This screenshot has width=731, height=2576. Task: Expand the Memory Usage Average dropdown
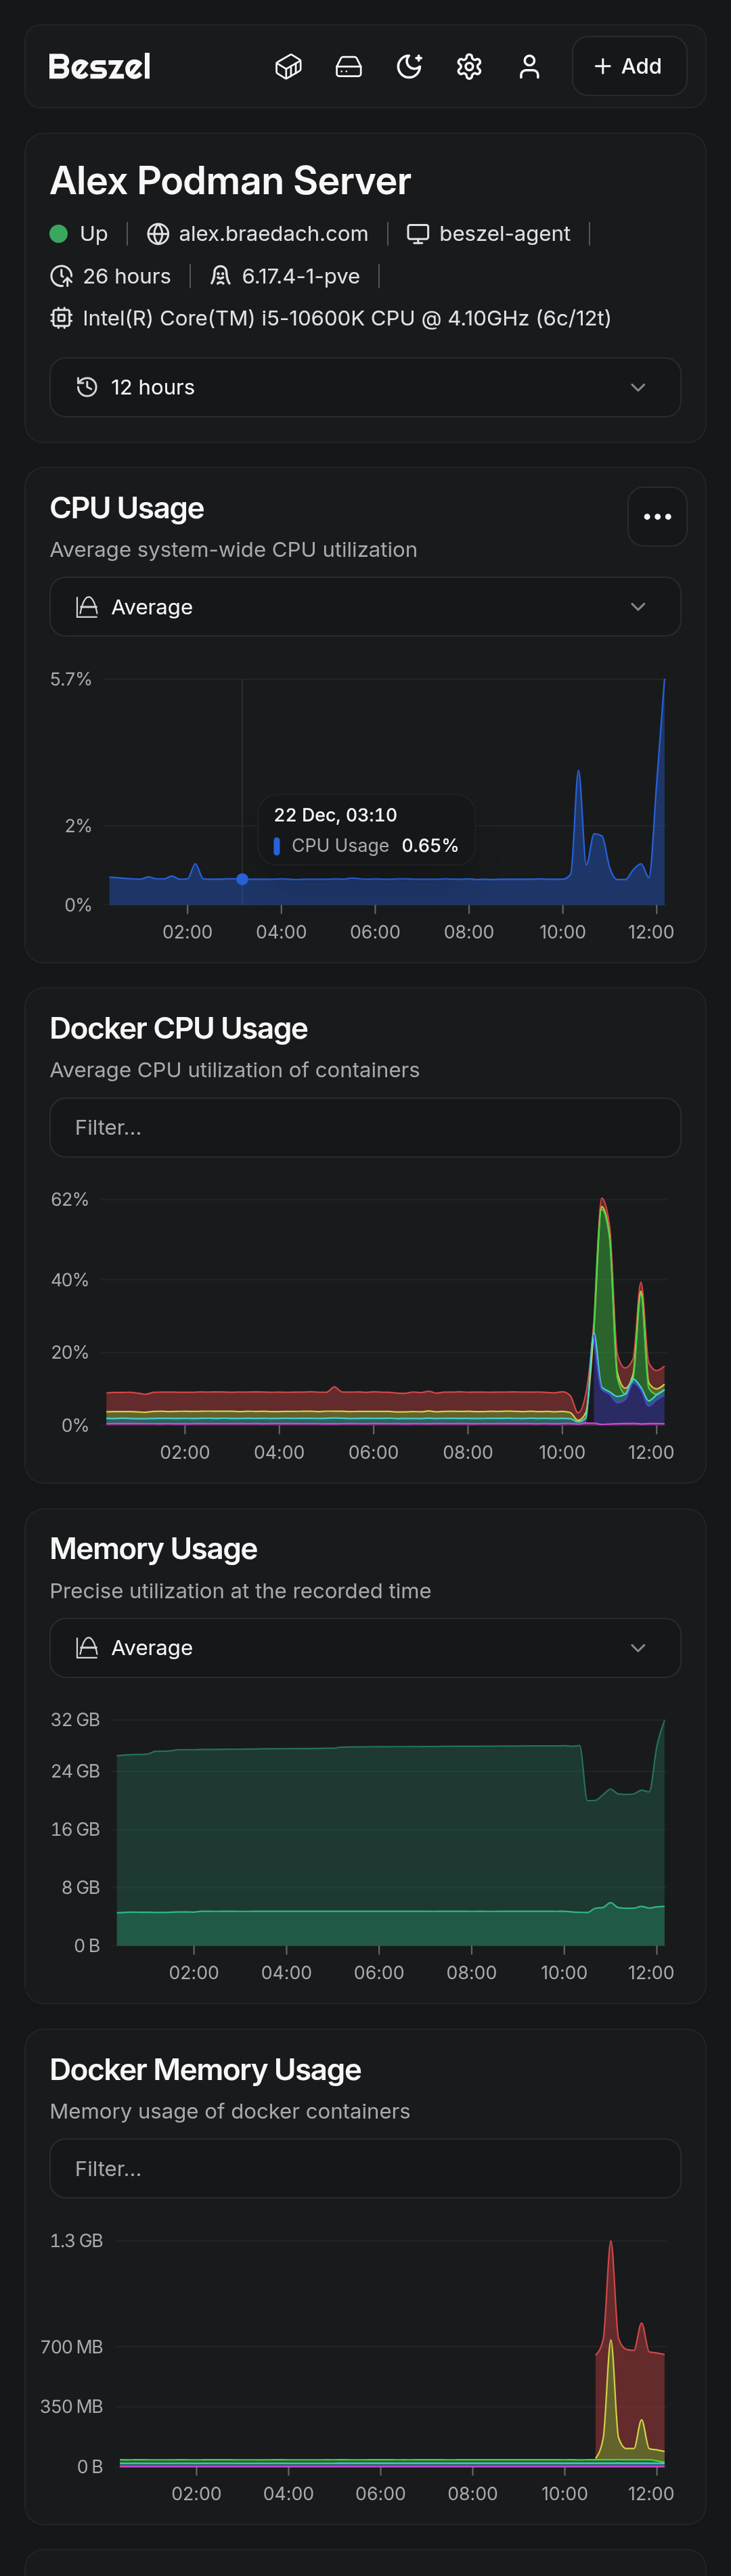click(x=365, y=1648)
